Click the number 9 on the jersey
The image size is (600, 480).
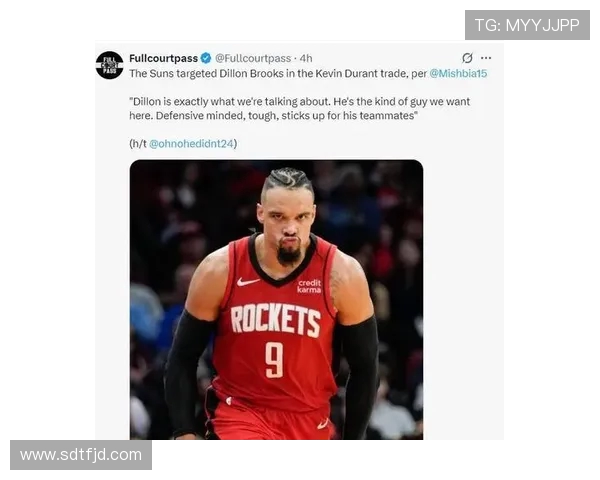click(x=274, y=359)
